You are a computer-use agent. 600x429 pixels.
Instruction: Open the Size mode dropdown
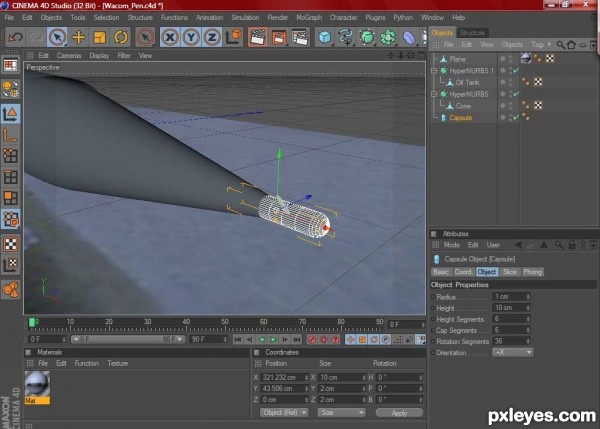coord(341,413)
